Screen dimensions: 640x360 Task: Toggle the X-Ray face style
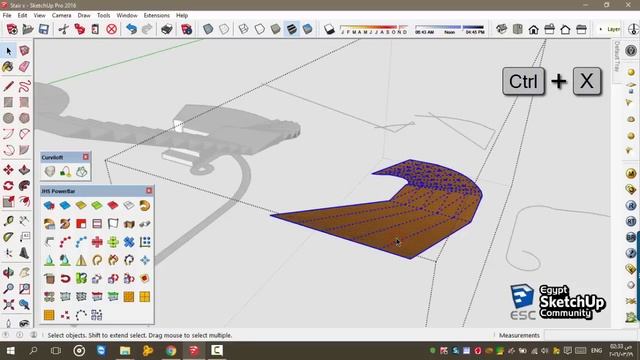[208, 29]
